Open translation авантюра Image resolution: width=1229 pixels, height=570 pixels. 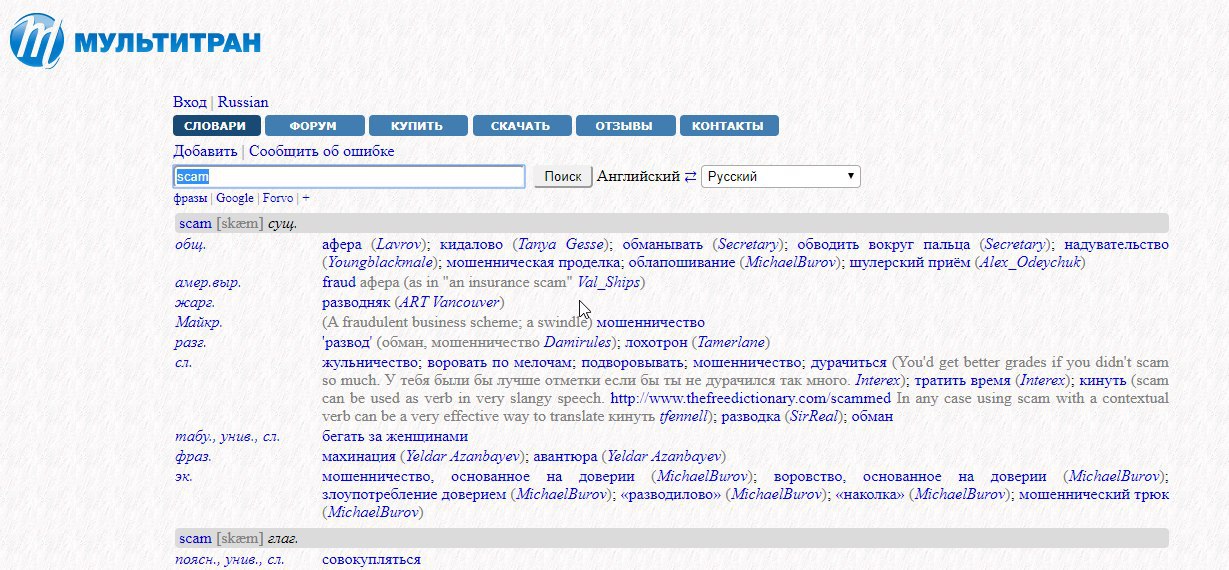(x=564, y=456)
